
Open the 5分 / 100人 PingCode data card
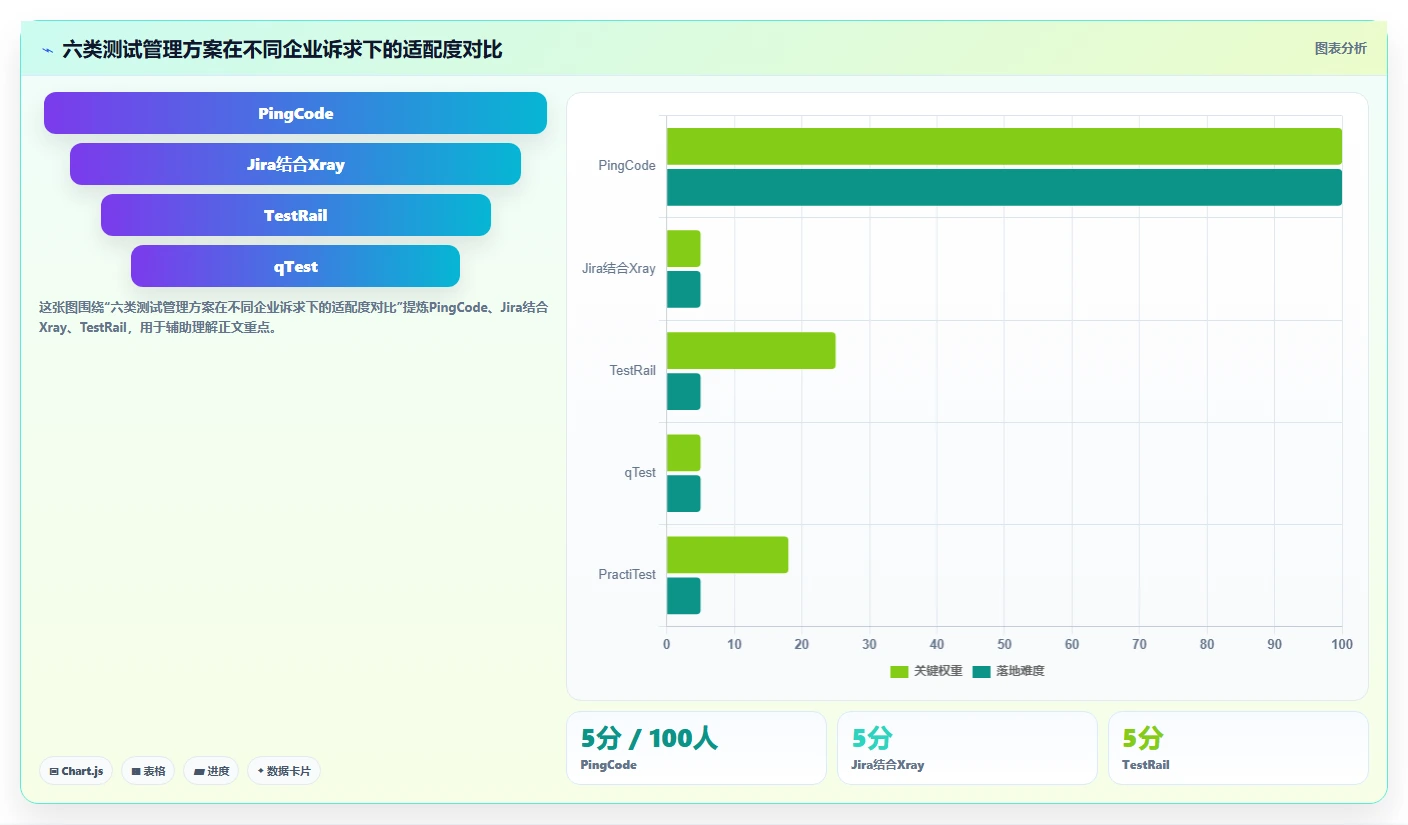pyautogui.click(x=696, y=748)
